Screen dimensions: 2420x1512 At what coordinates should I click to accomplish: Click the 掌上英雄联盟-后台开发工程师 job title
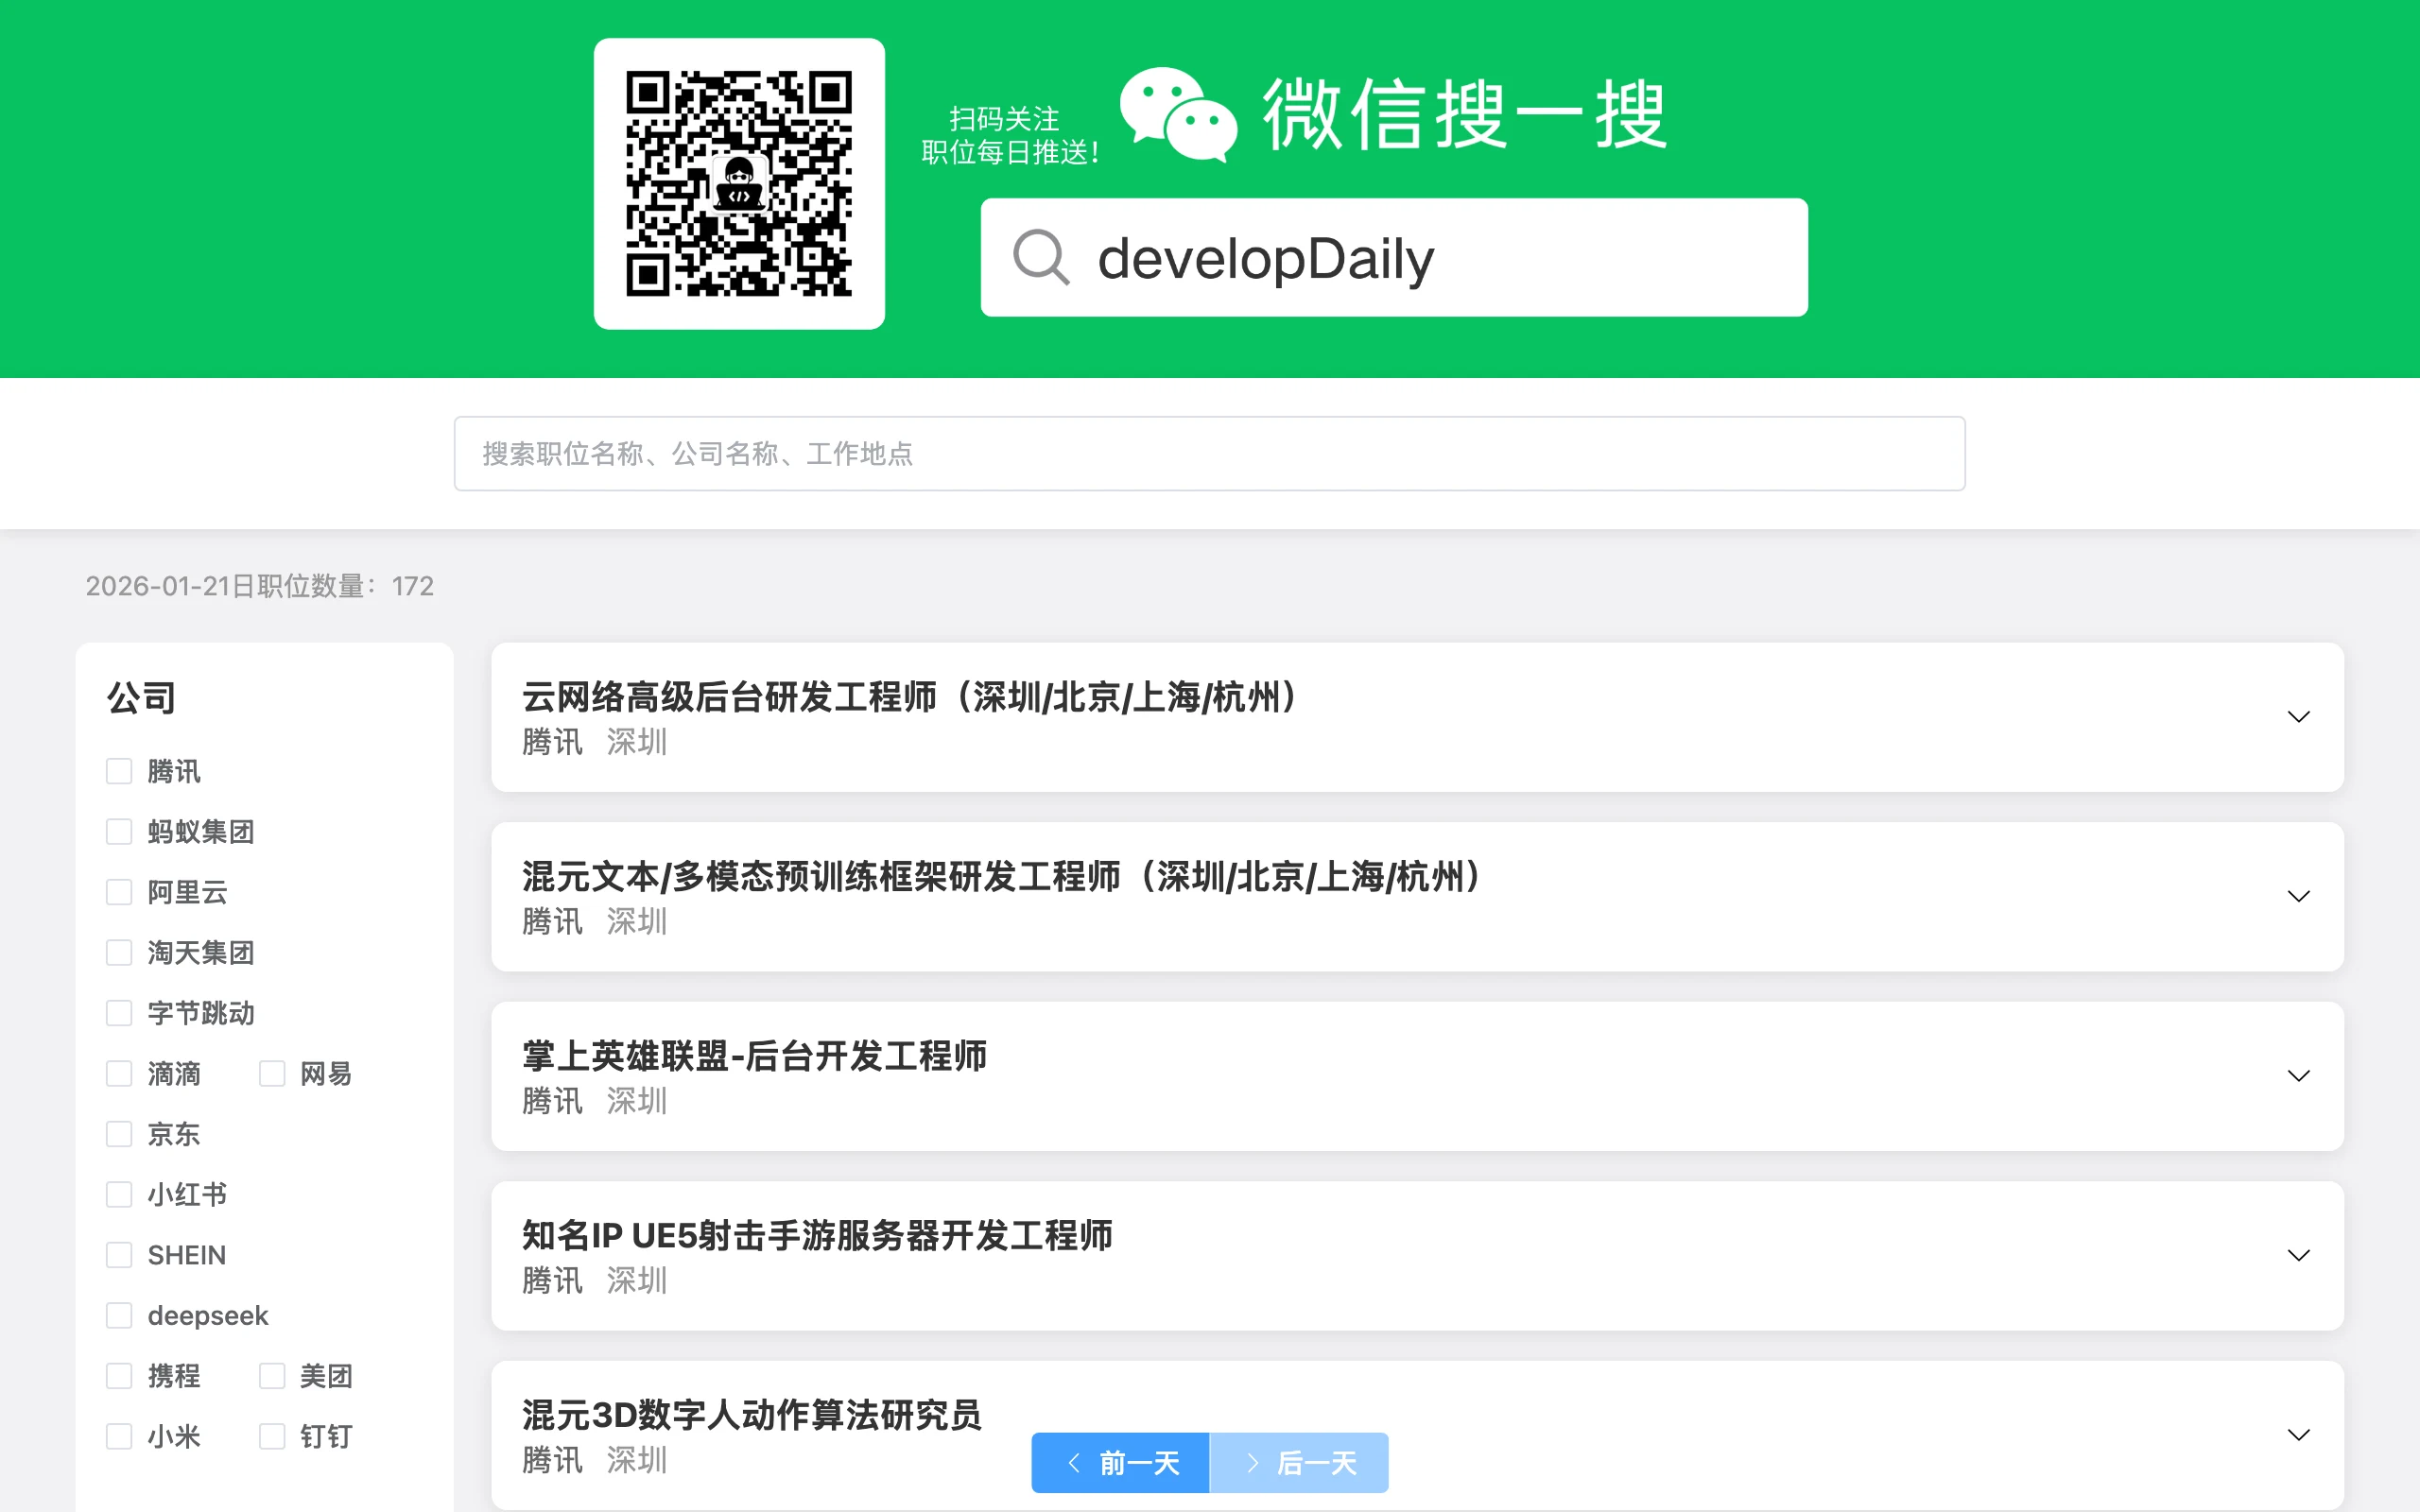(x=754, y=1056)
